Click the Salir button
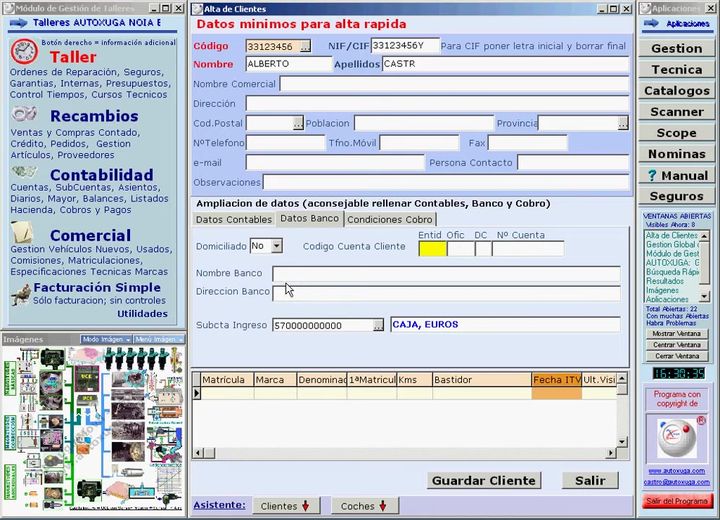Image resolution: width=720 pixels, height=520 pixels. click(590, 480)
